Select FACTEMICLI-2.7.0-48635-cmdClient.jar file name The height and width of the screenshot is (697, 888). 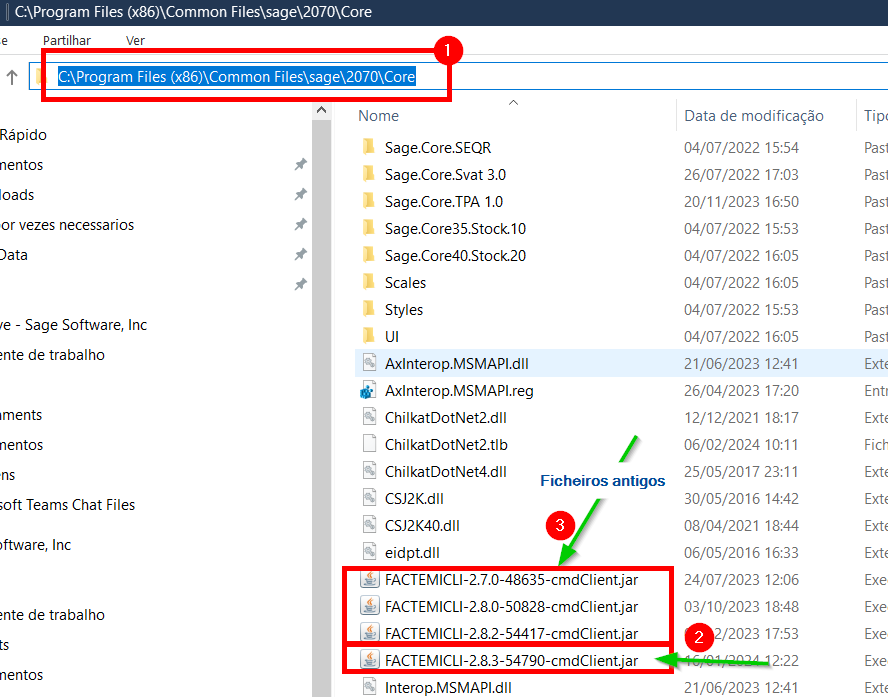pyautogui.click(x=511, y=580)
